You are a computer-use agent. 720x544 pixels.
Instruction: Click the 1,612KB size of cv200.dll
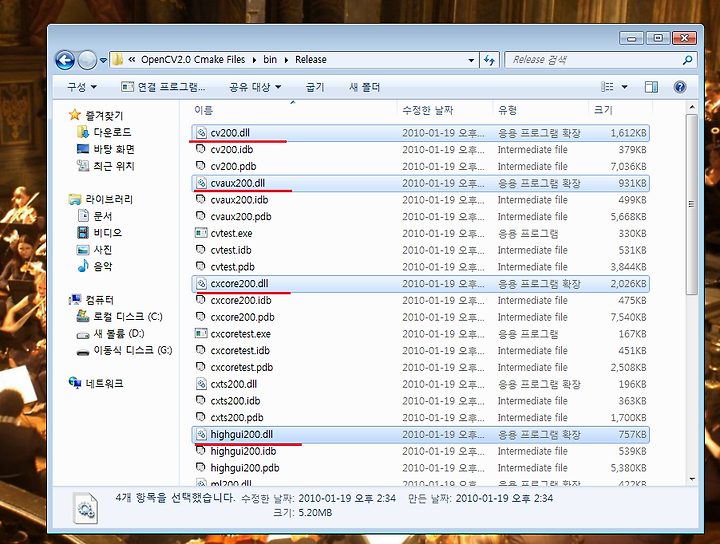[628, 133]
